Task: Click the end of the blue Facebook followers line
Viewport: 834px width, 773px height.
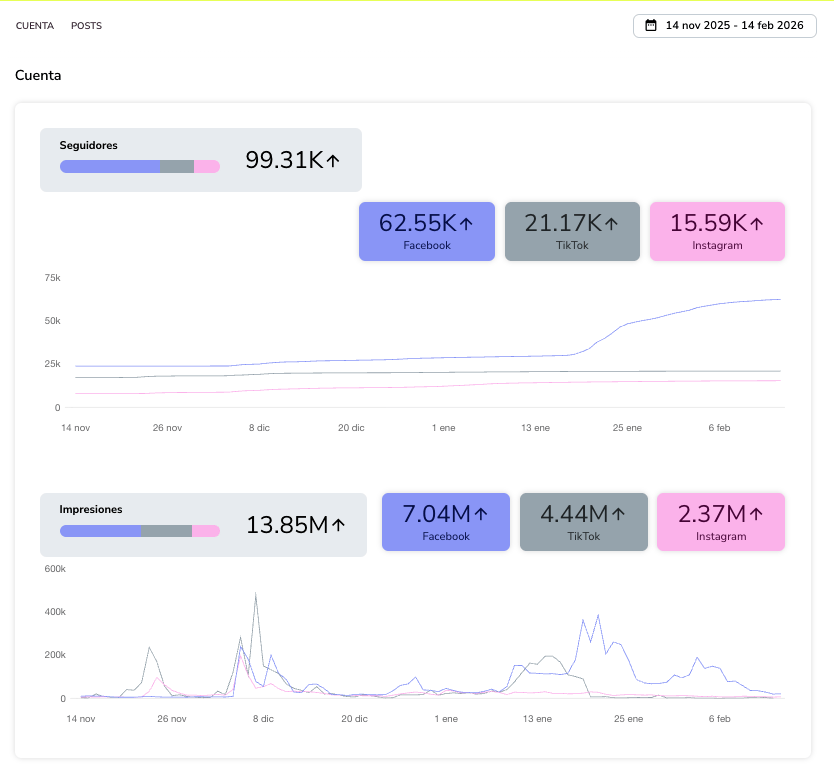Action: pos(780,300)
